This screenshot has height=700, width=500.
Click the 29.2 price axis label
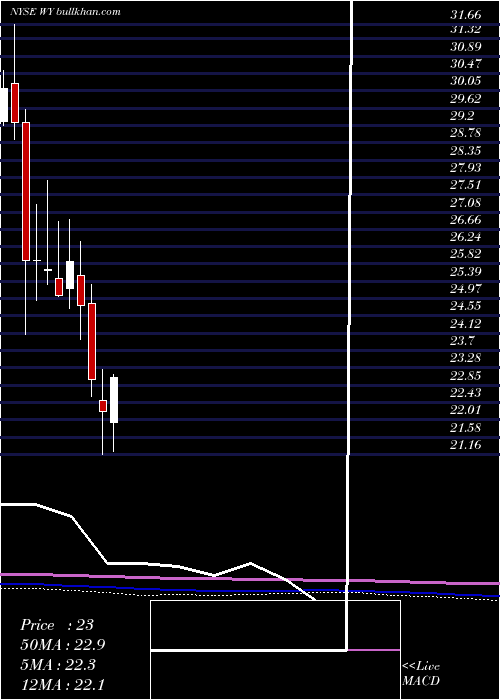coord(463,116)
